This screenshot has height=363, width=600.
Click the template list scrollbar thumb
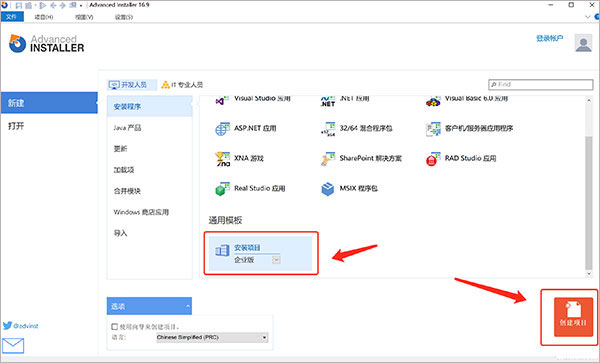(x=589, y=203)
